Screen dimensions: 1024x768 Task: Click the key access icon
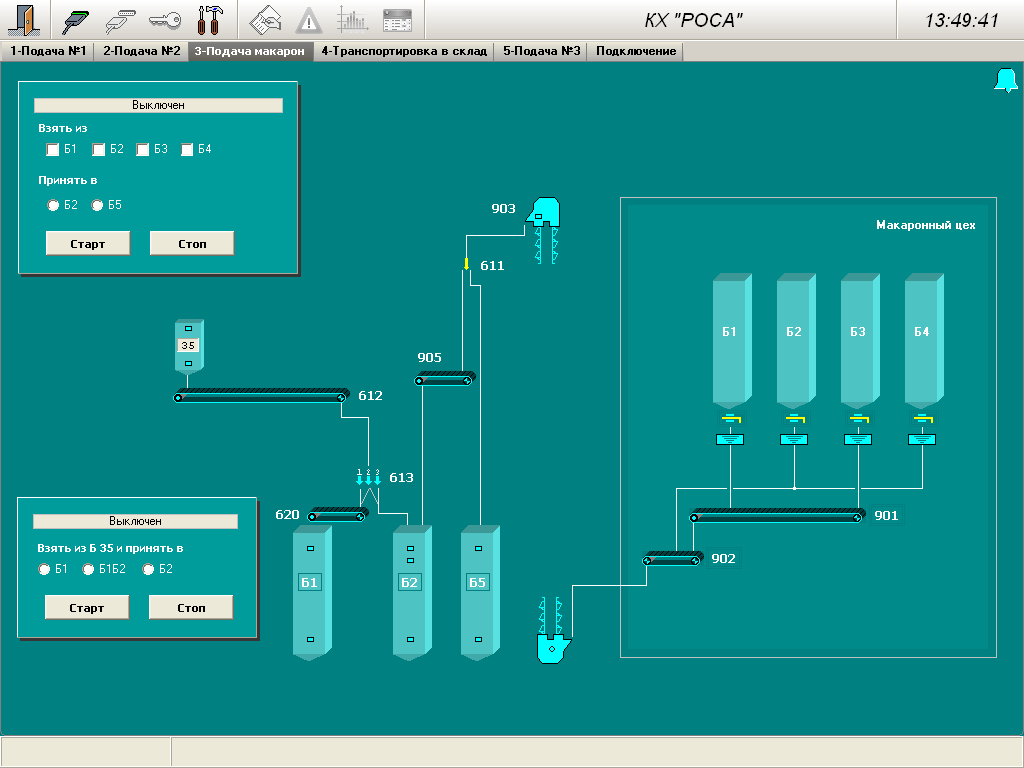pyautogui.click(x=164, y=19)
